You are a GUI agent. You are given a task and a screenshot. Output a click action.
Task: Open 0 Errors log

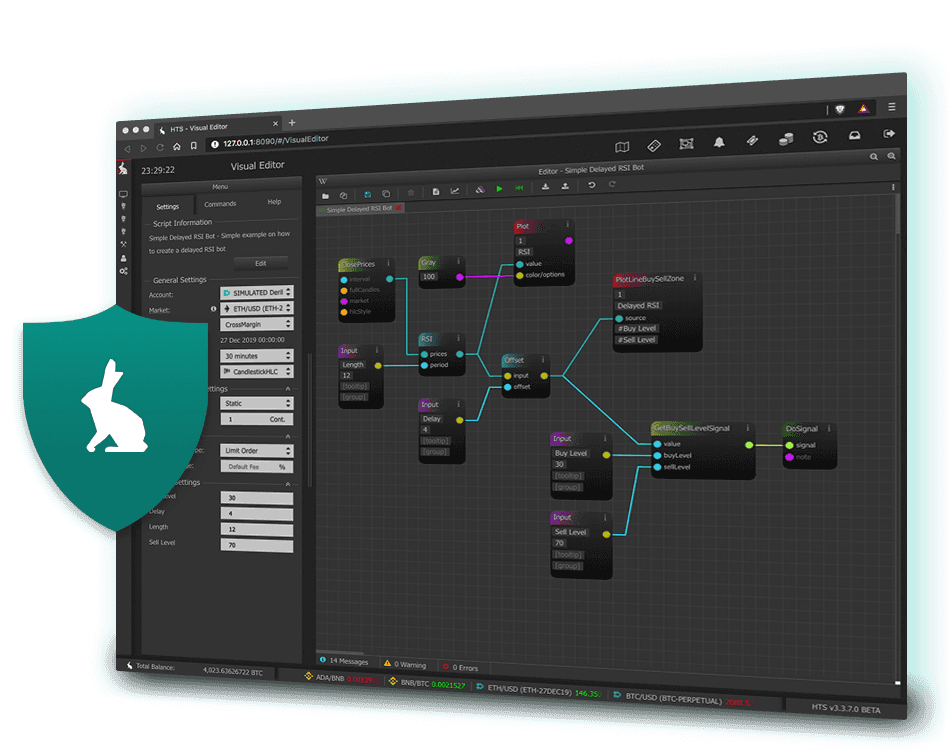pos(460,667)
